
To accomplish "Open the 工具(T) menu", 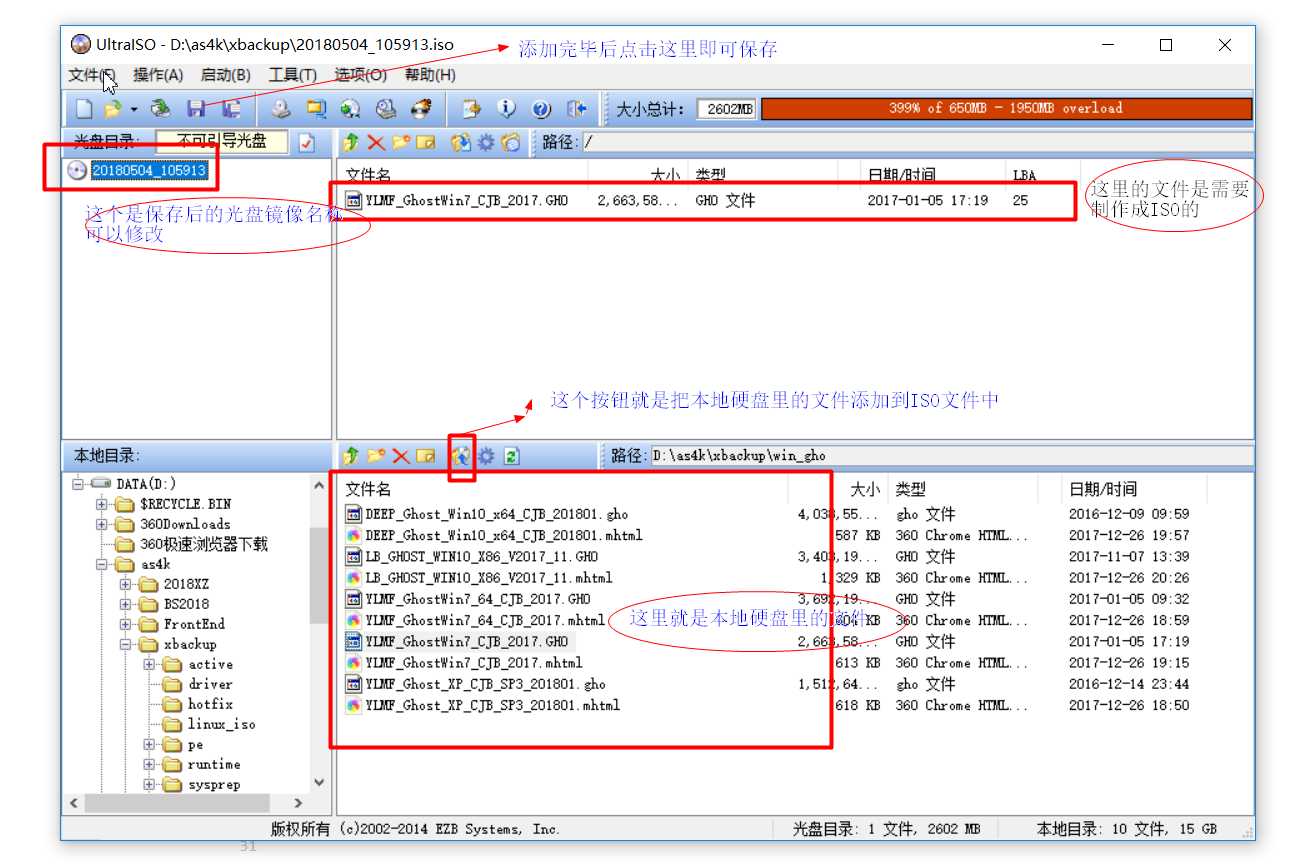I will (292, 75).
